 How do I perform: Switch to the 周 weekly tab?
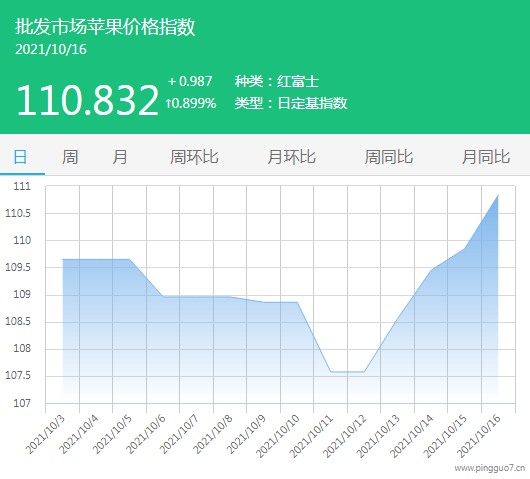click(70, 157)
